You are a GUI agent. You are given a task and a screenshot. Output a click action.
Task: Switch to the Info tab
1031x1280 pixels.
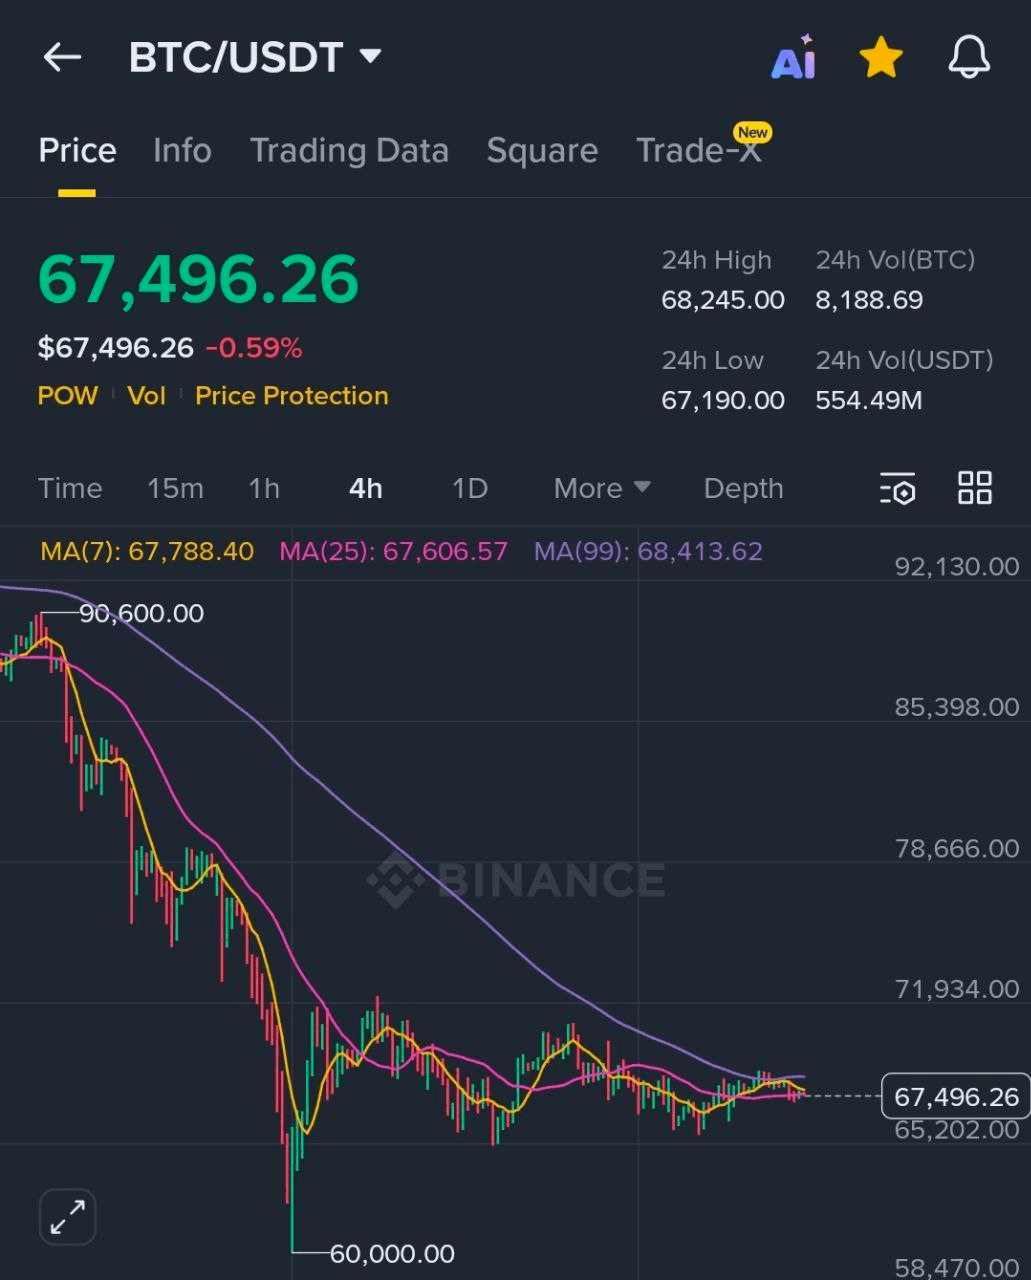click(x=182, y=151)
